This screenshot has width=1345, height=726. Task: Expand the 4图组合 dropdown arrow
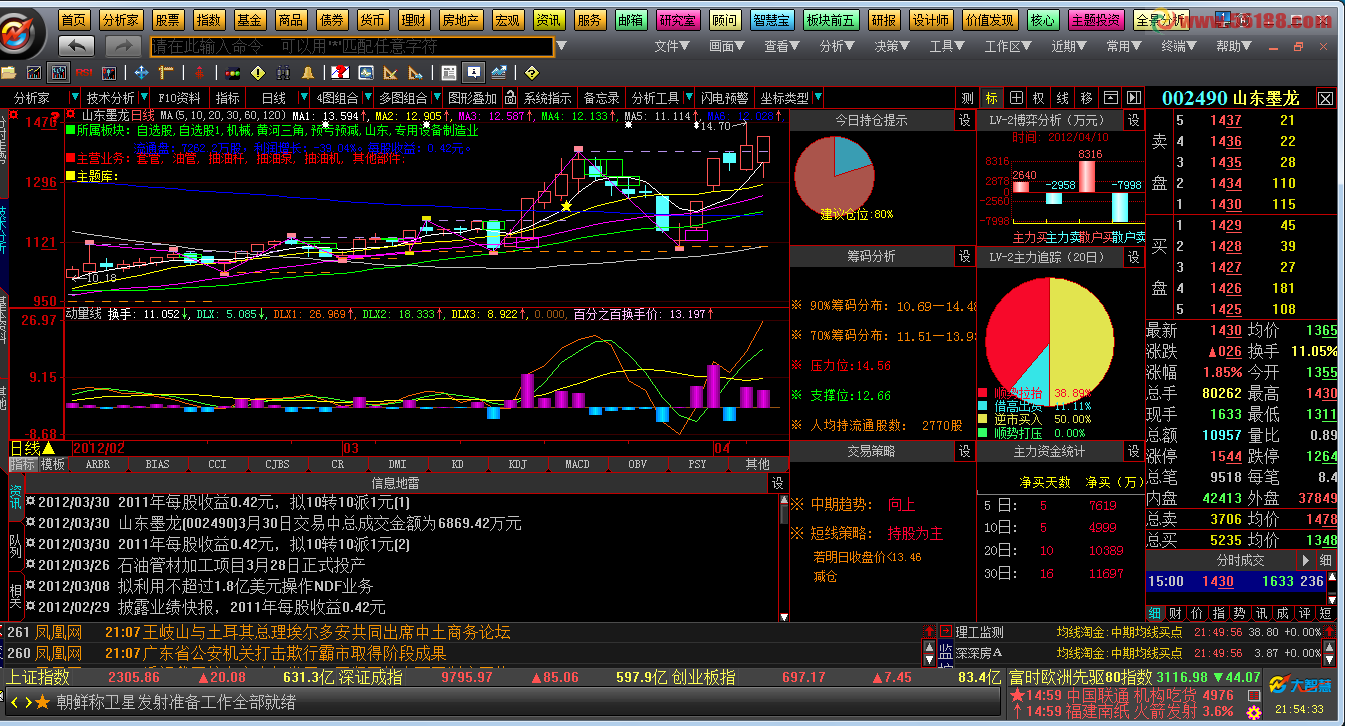point(366,98)
